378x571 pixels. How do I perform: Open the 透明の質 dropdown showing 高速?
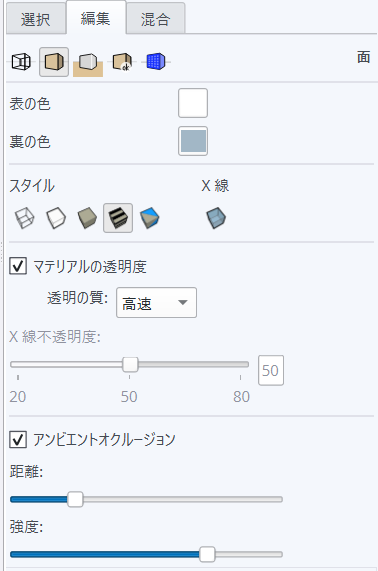(x=156, y=303)
